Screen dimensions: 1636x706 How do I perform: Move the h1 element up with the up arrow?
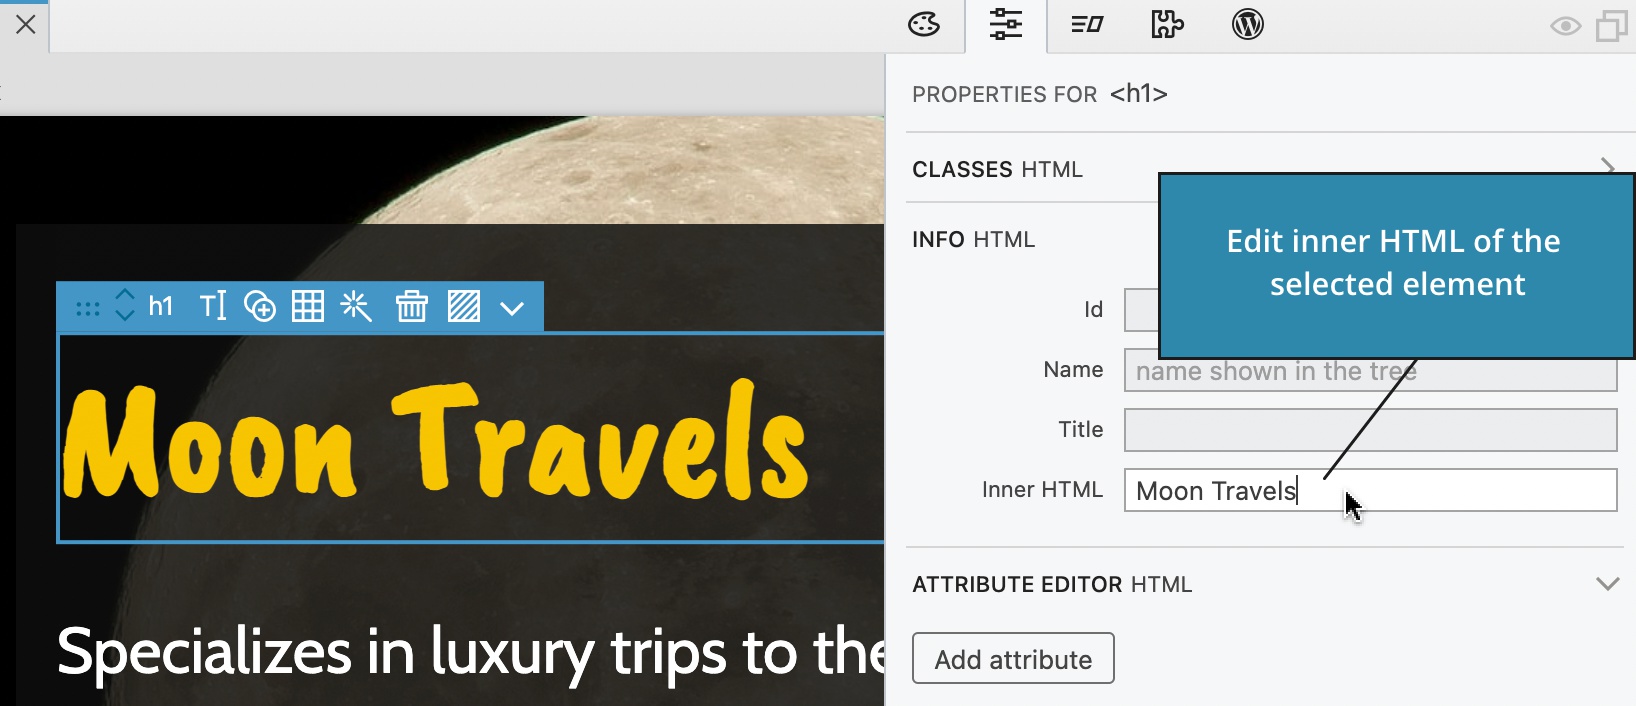pyautogui.click(x=125, y=295)
